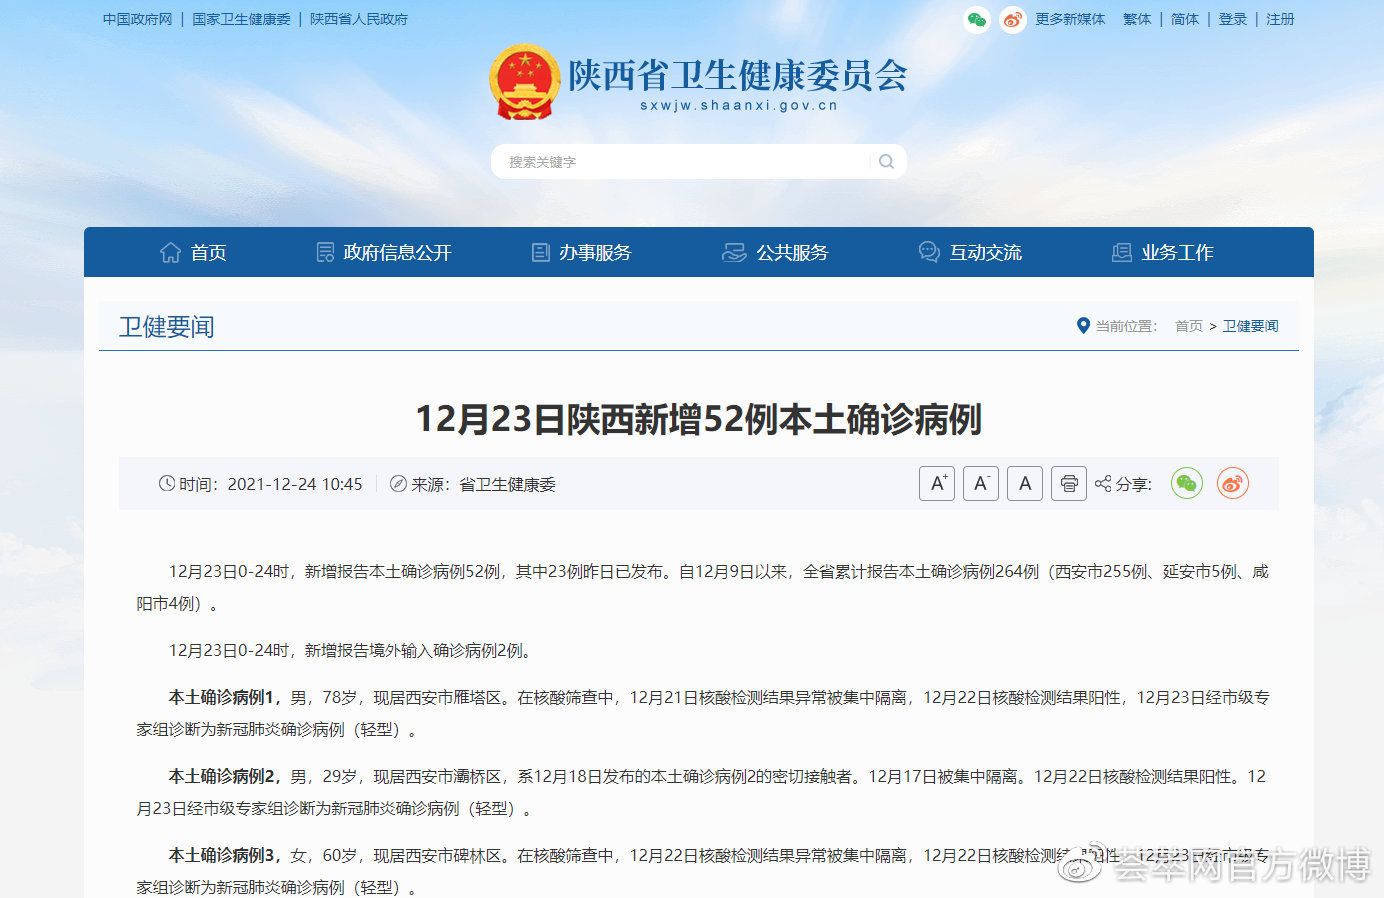
Task: Click inside the keyword search field
Action: click(x=650, y=161)
